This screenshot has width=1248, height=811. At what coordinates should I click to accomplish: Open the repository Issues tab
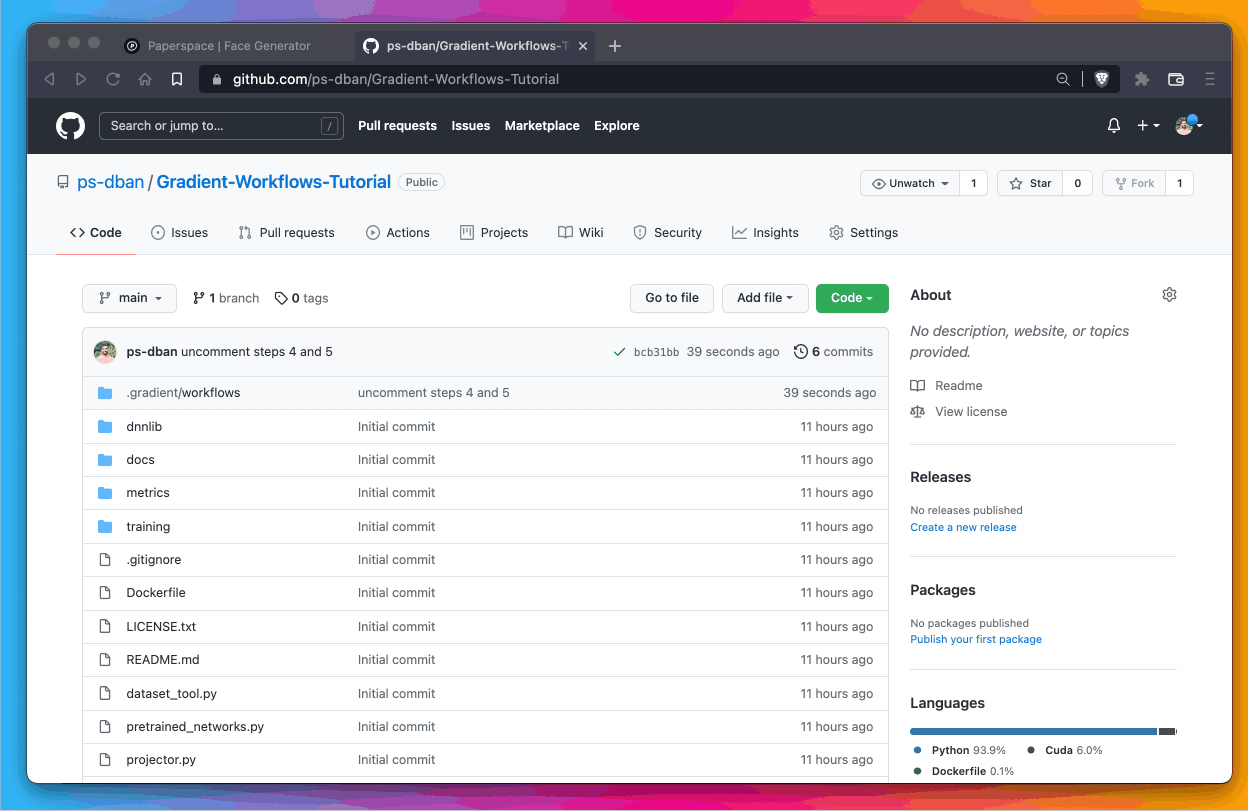[x=179, y=232]
